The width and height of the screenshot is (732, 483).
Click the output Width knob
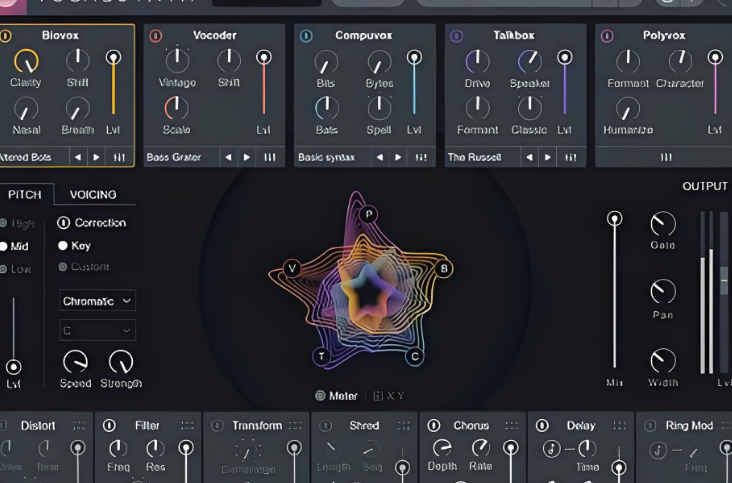[x=663, y=360]
